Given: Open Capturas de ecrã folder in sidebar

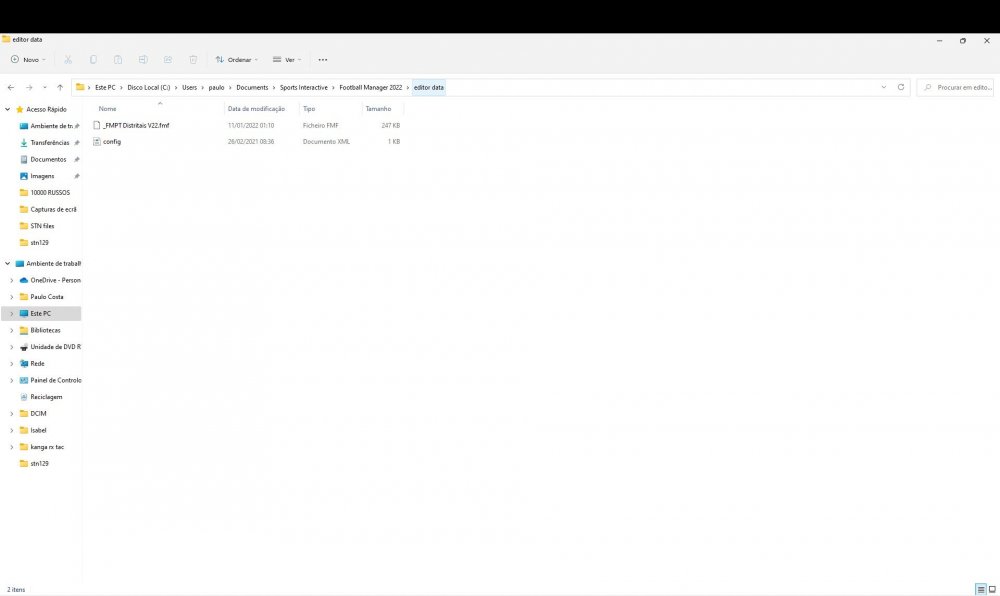Looking at the screenshot, I should point(53,209).
